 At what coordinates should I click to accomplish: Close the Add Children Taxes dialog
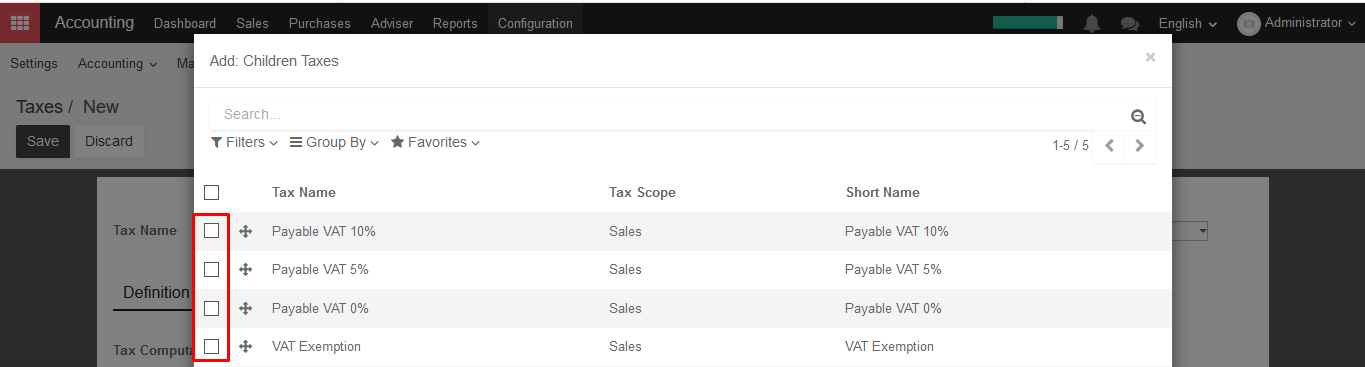[x=1150, y=57]
